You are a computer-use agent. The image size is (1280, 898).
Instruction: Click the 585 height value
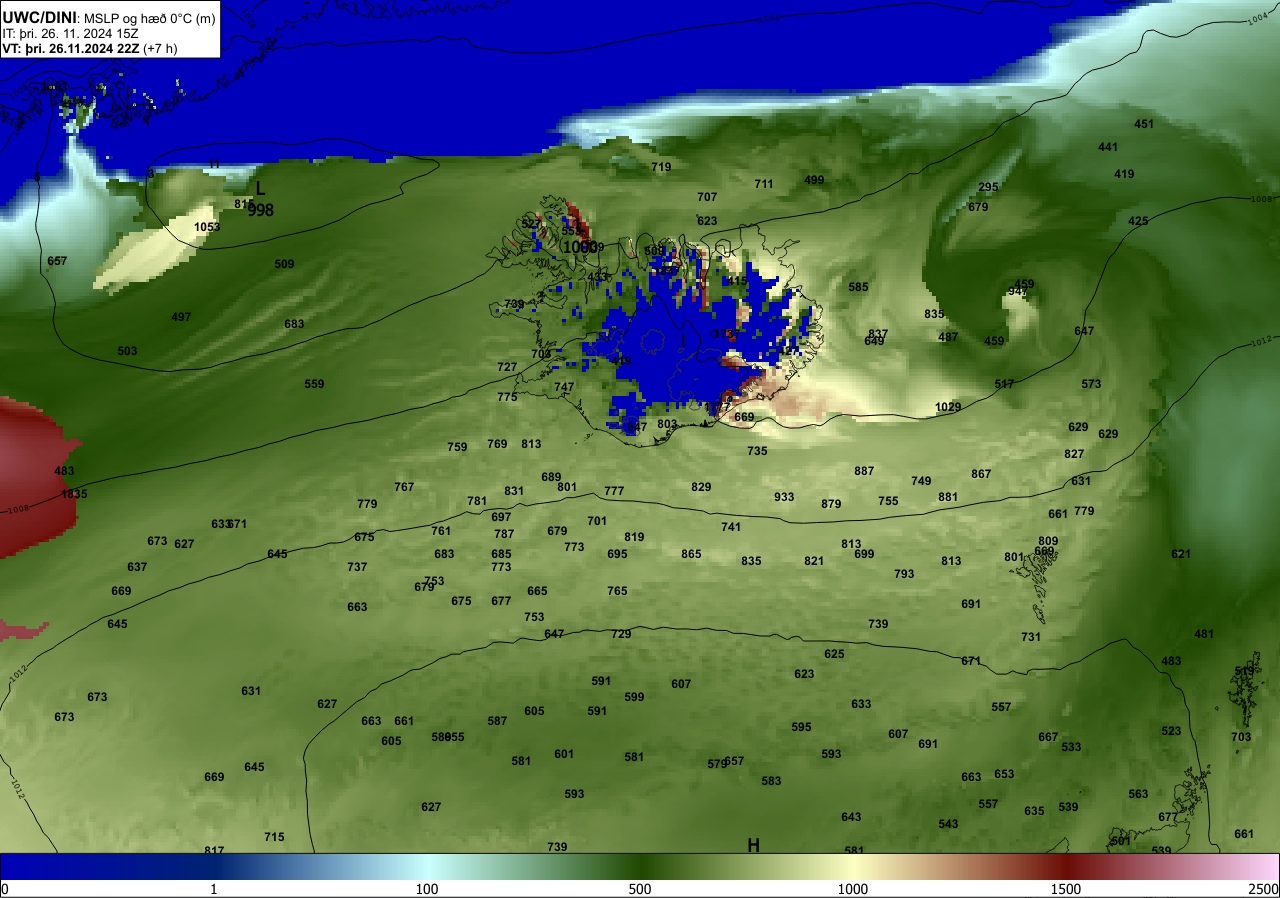[858, 287]
